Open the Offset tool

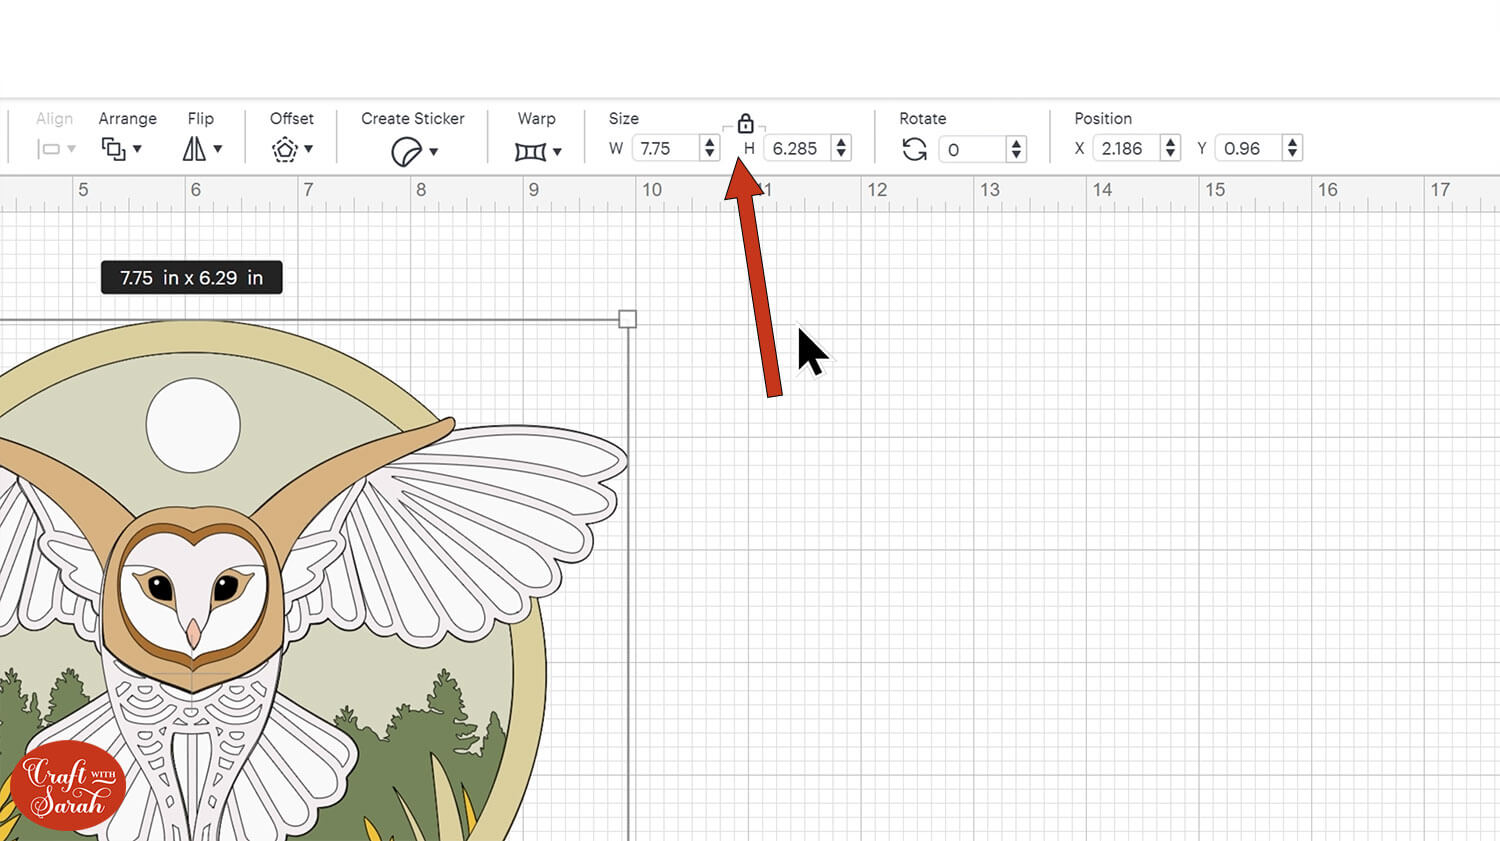[x=284, y=148]
